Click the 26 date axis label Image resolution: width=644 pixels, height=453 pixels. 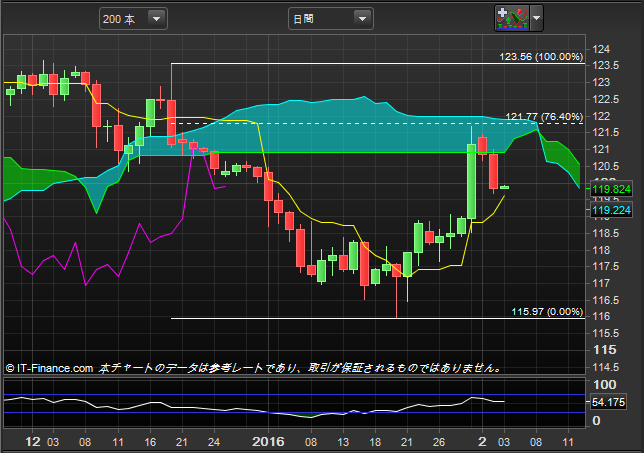tap(439, 442)
